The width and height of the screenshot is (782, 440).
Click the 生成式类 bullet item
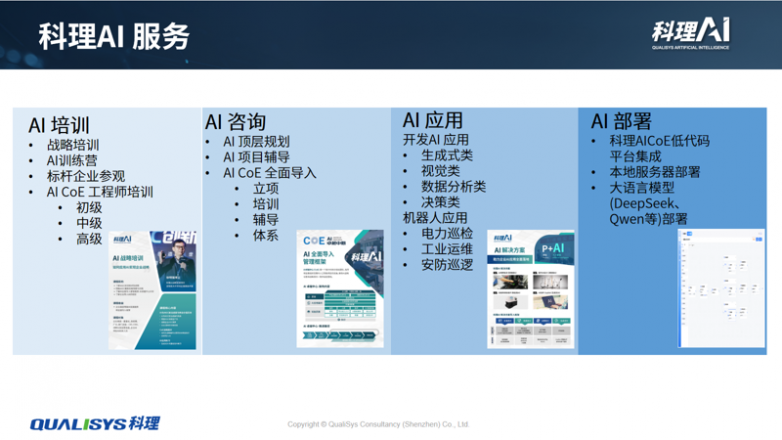[x=447, y=155]
